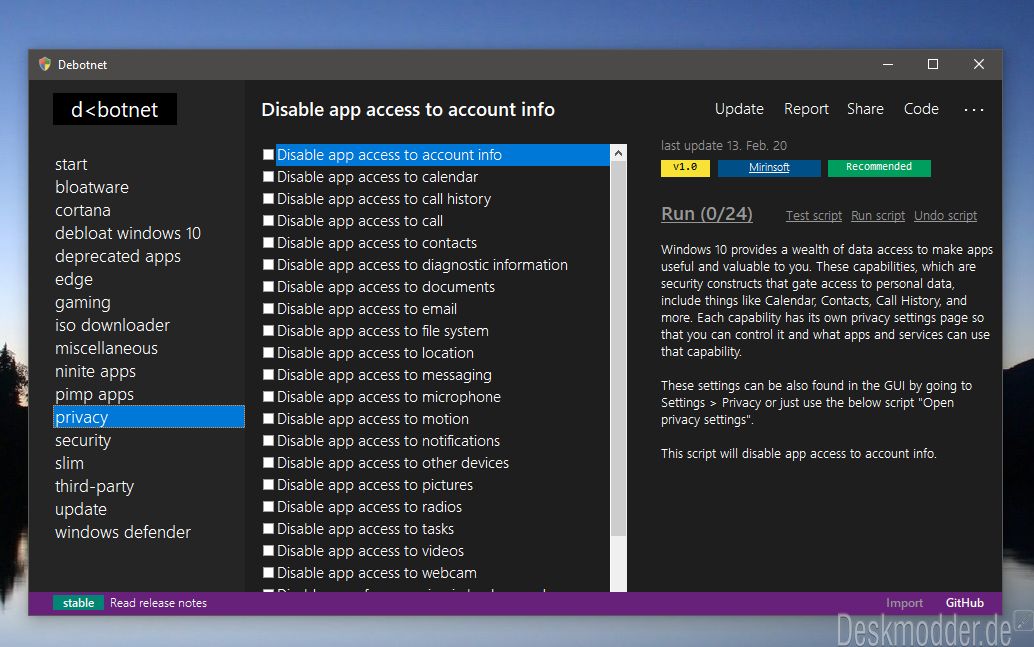Select the slim category

tap(69, 463)
